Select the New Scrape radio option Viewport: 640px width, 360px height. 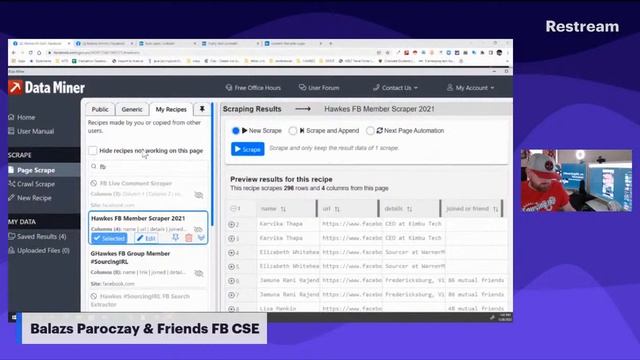(x=236, y=131)
